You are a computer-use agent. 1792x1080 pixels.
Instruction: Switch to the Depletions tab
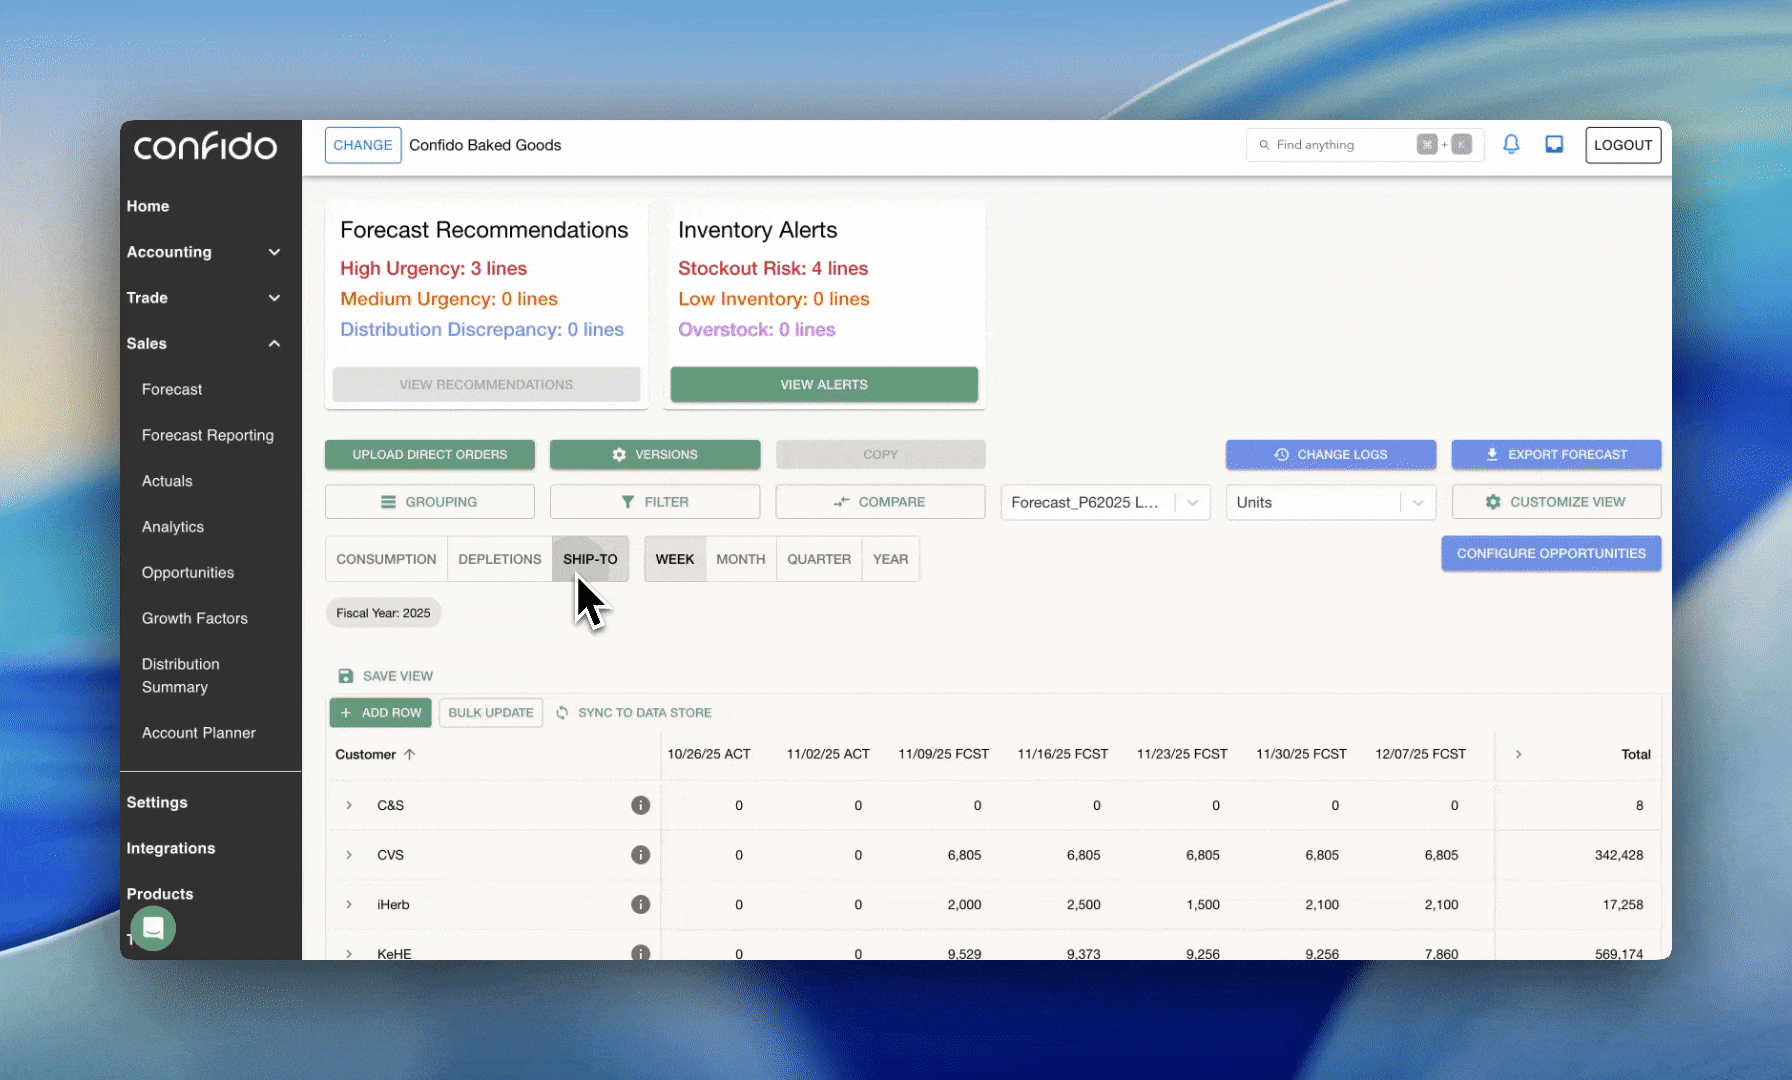click(500, 559)
